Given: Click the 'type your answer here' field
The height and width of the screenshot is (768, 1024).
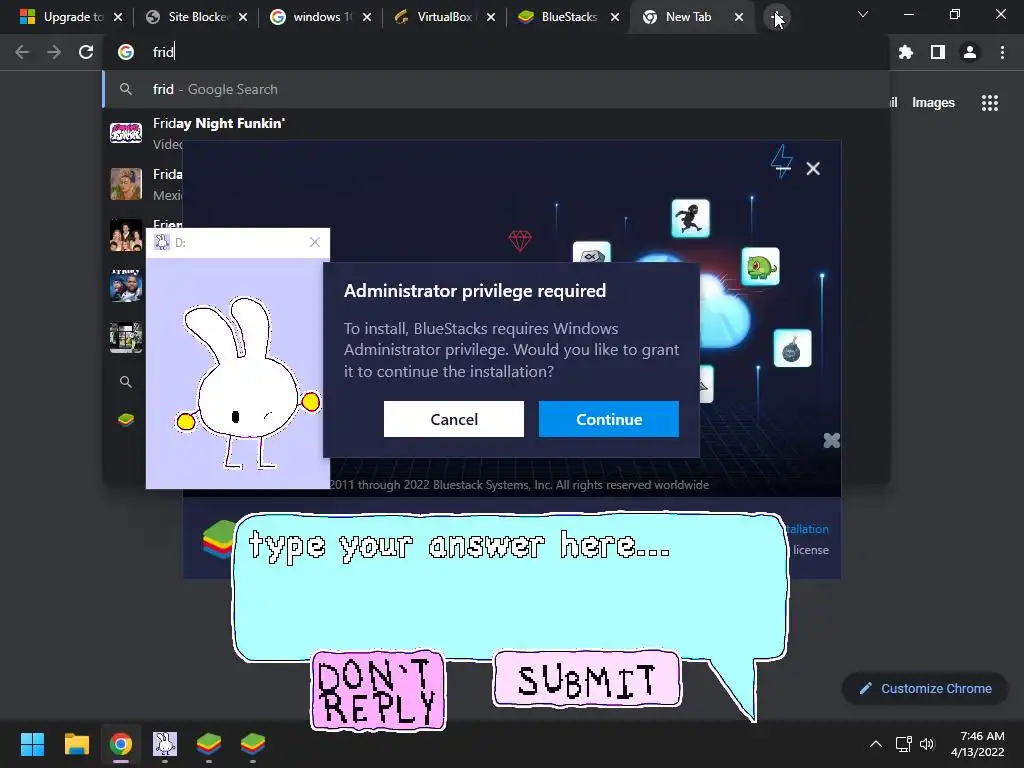Looking at the screenshot, I should tap(509, 588).
